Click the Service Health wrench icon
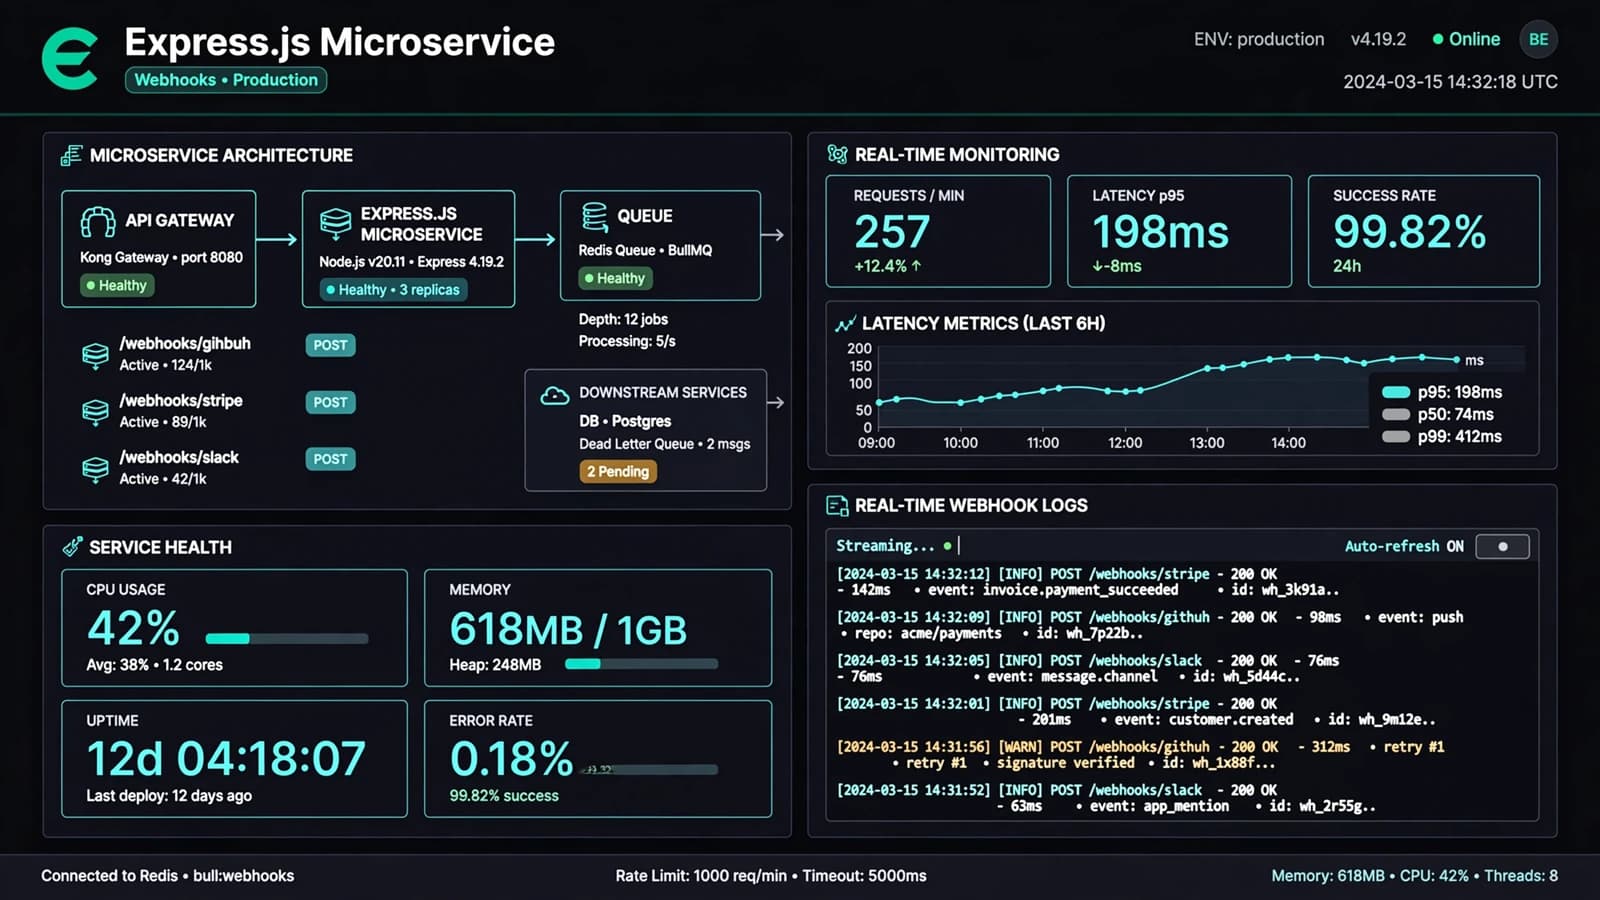 tap(72, 546)
